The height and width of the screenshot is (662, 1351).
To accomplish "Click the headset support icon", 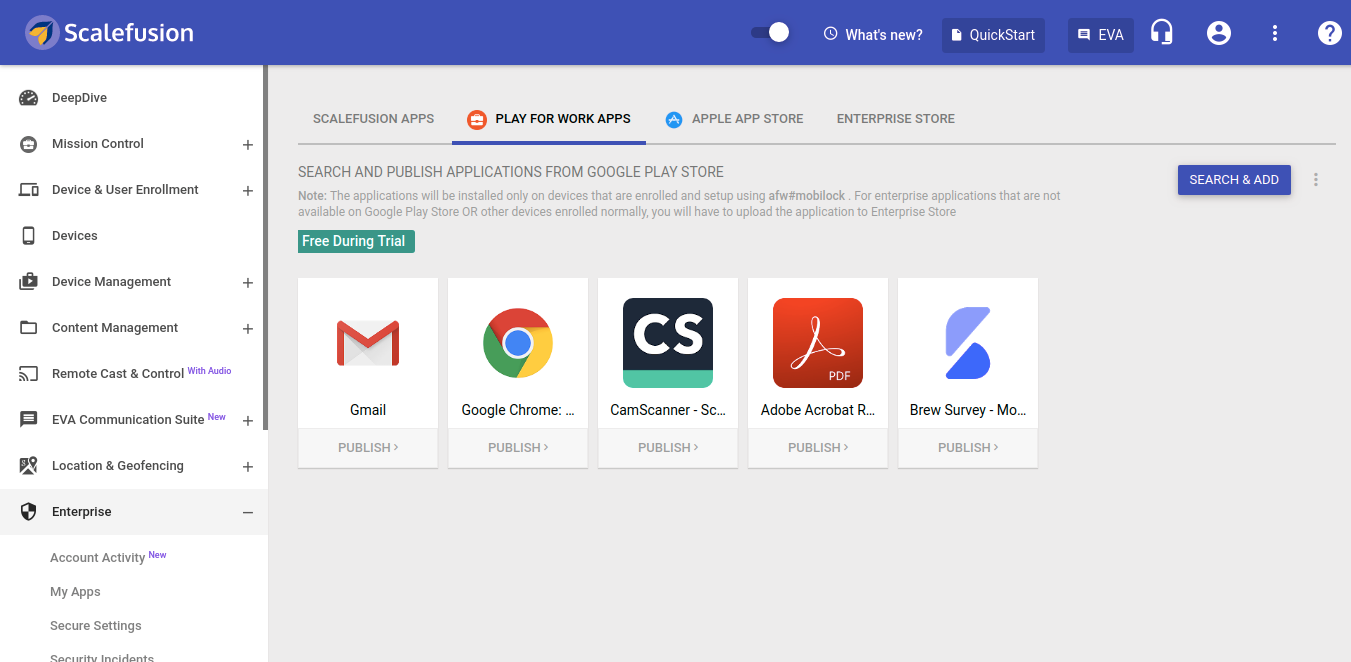I will tap(1162, 33).
